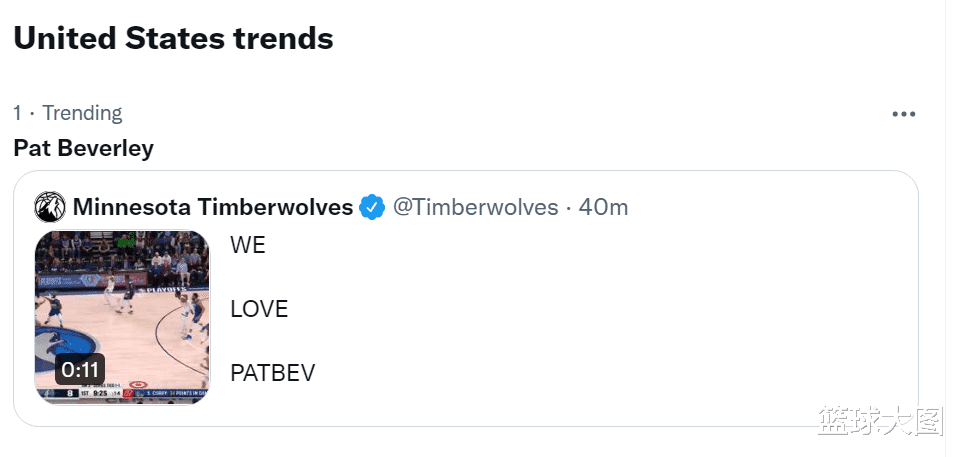Click the crowd area atop the video

(x=123, y=252)
